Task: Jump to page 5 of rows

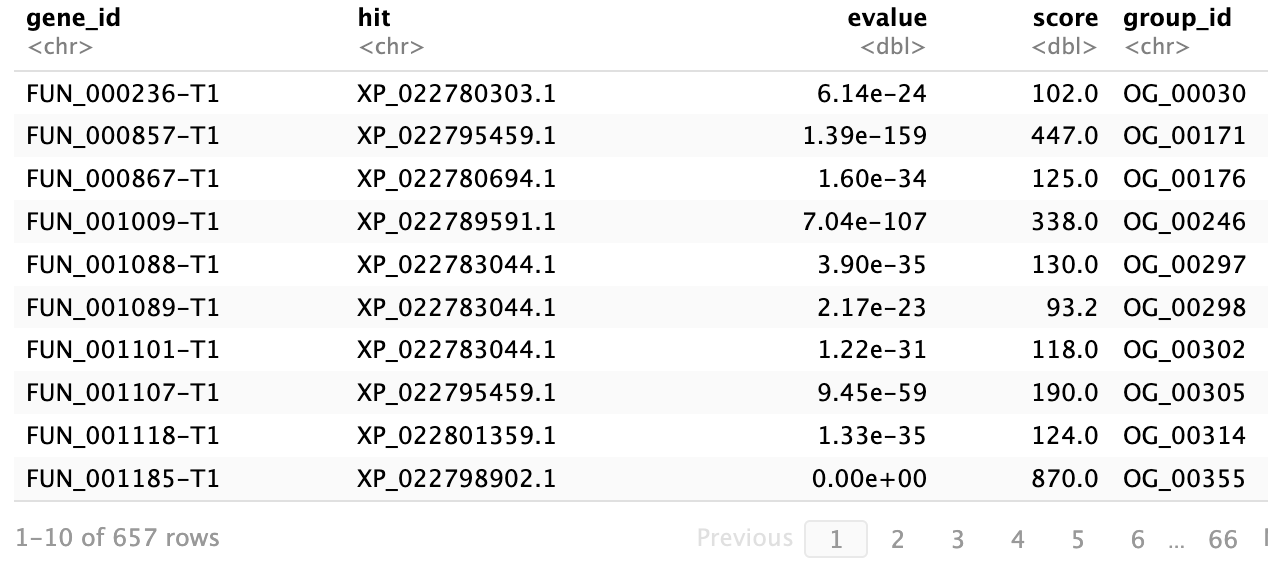Action: point(1077,539)
